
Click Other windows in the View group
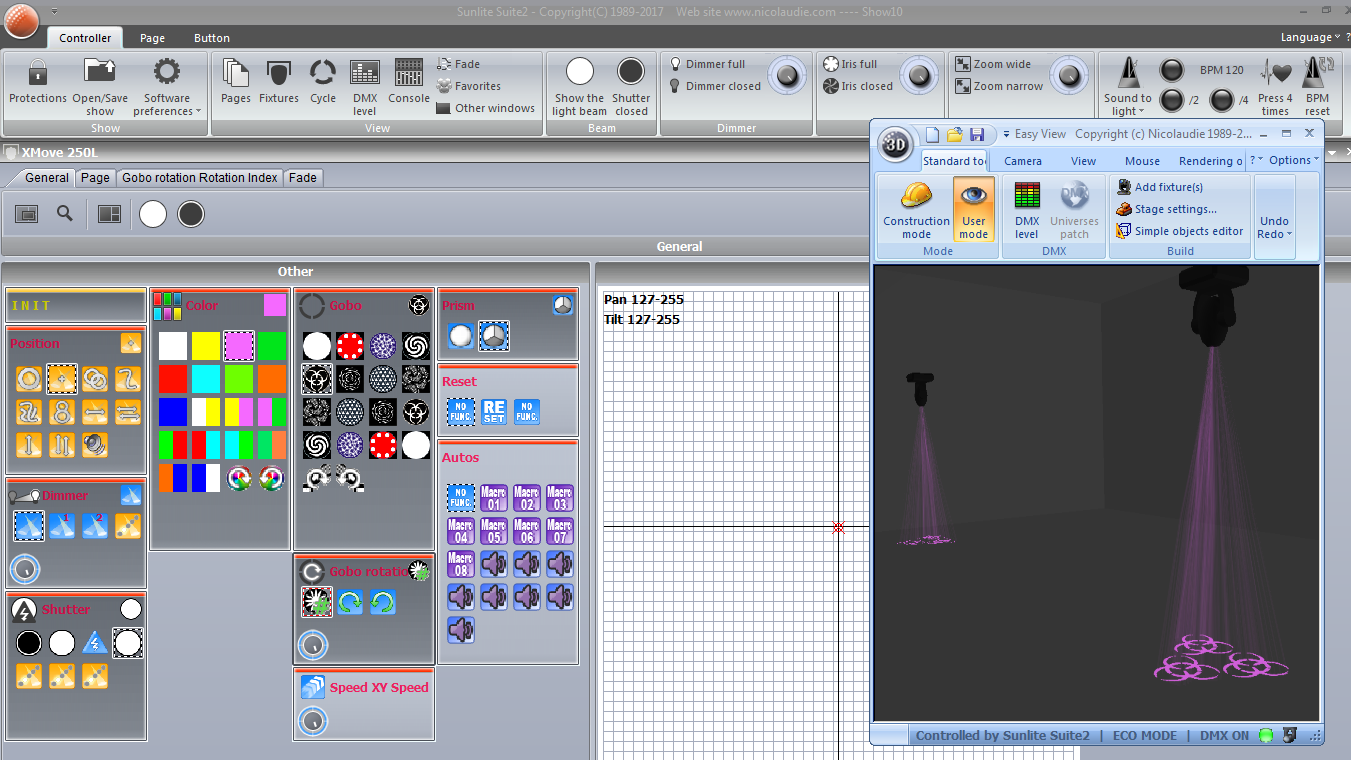(486, 108)
